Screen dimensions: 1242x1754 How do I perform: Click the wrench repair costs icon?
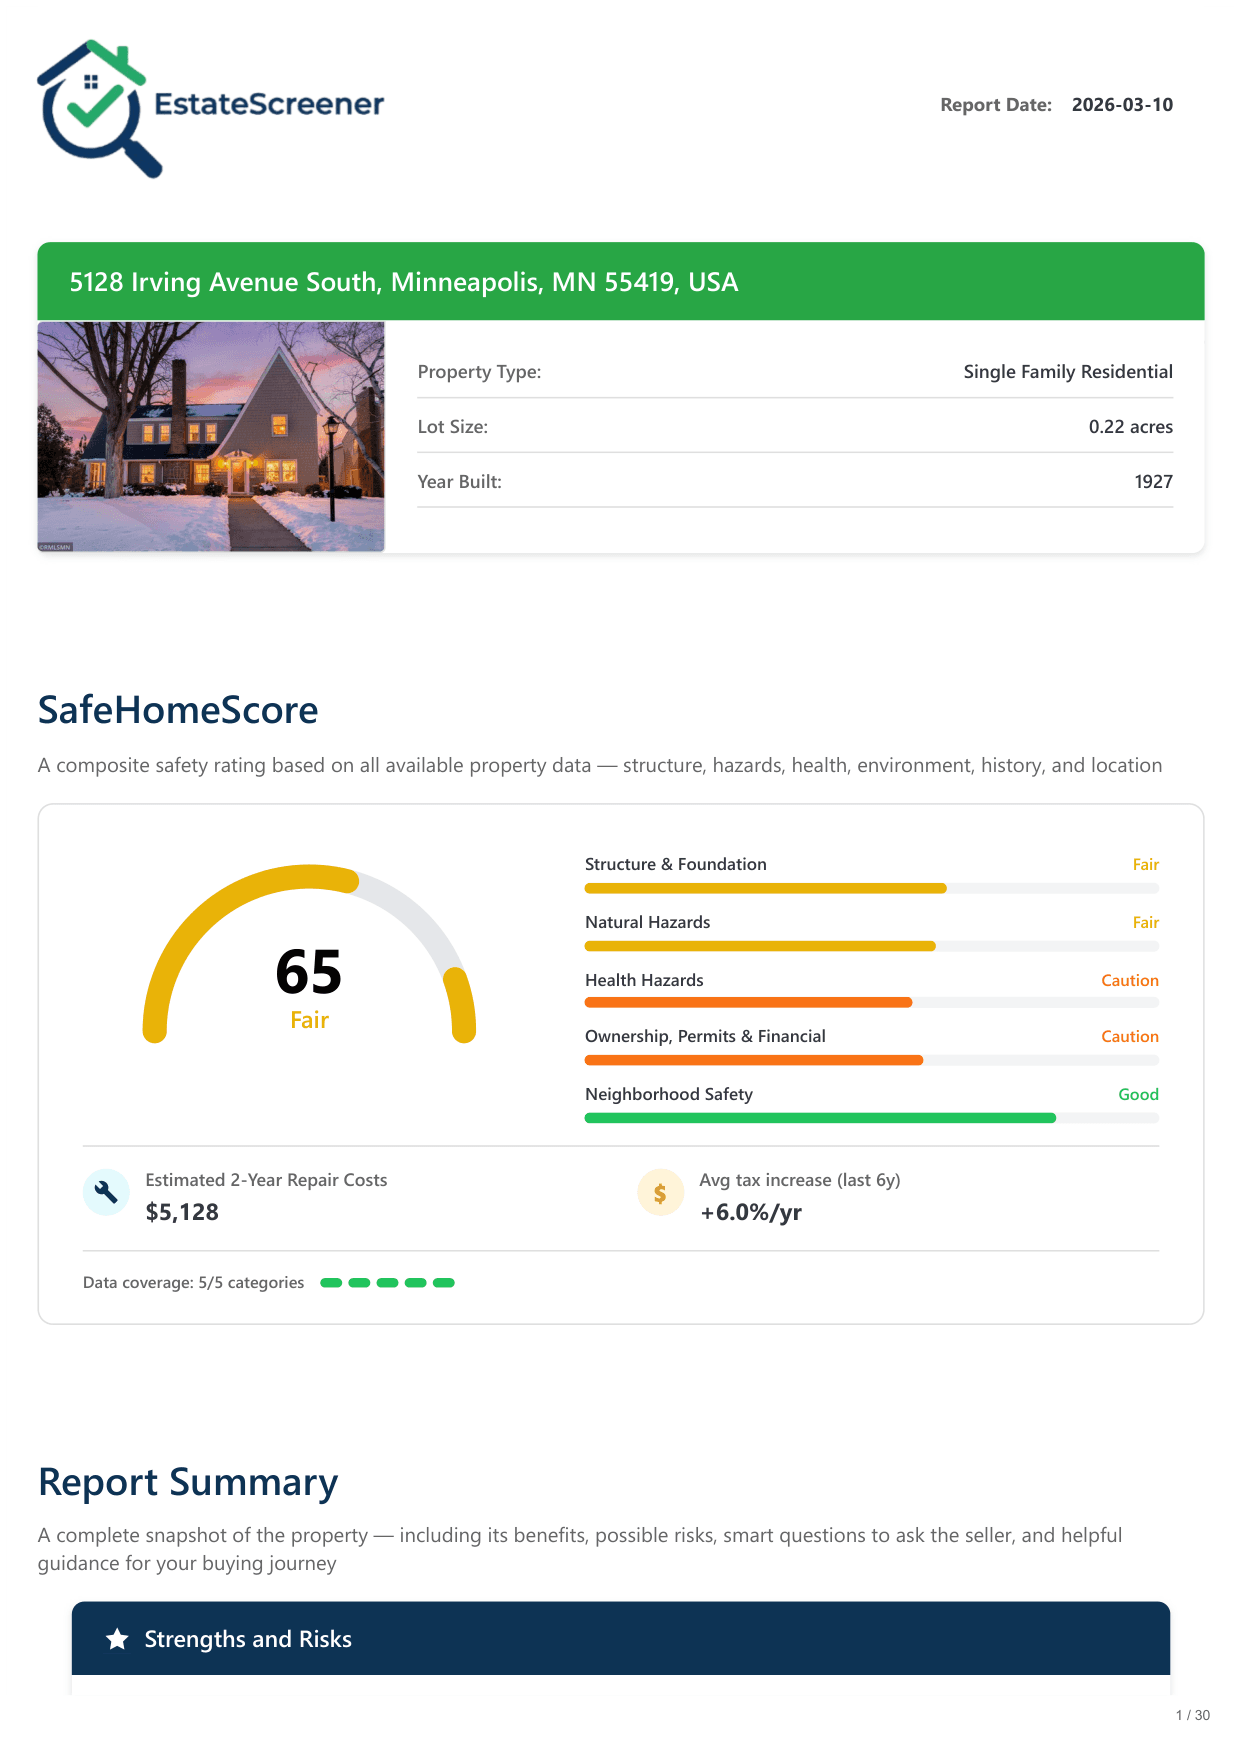click(106, 1192)
